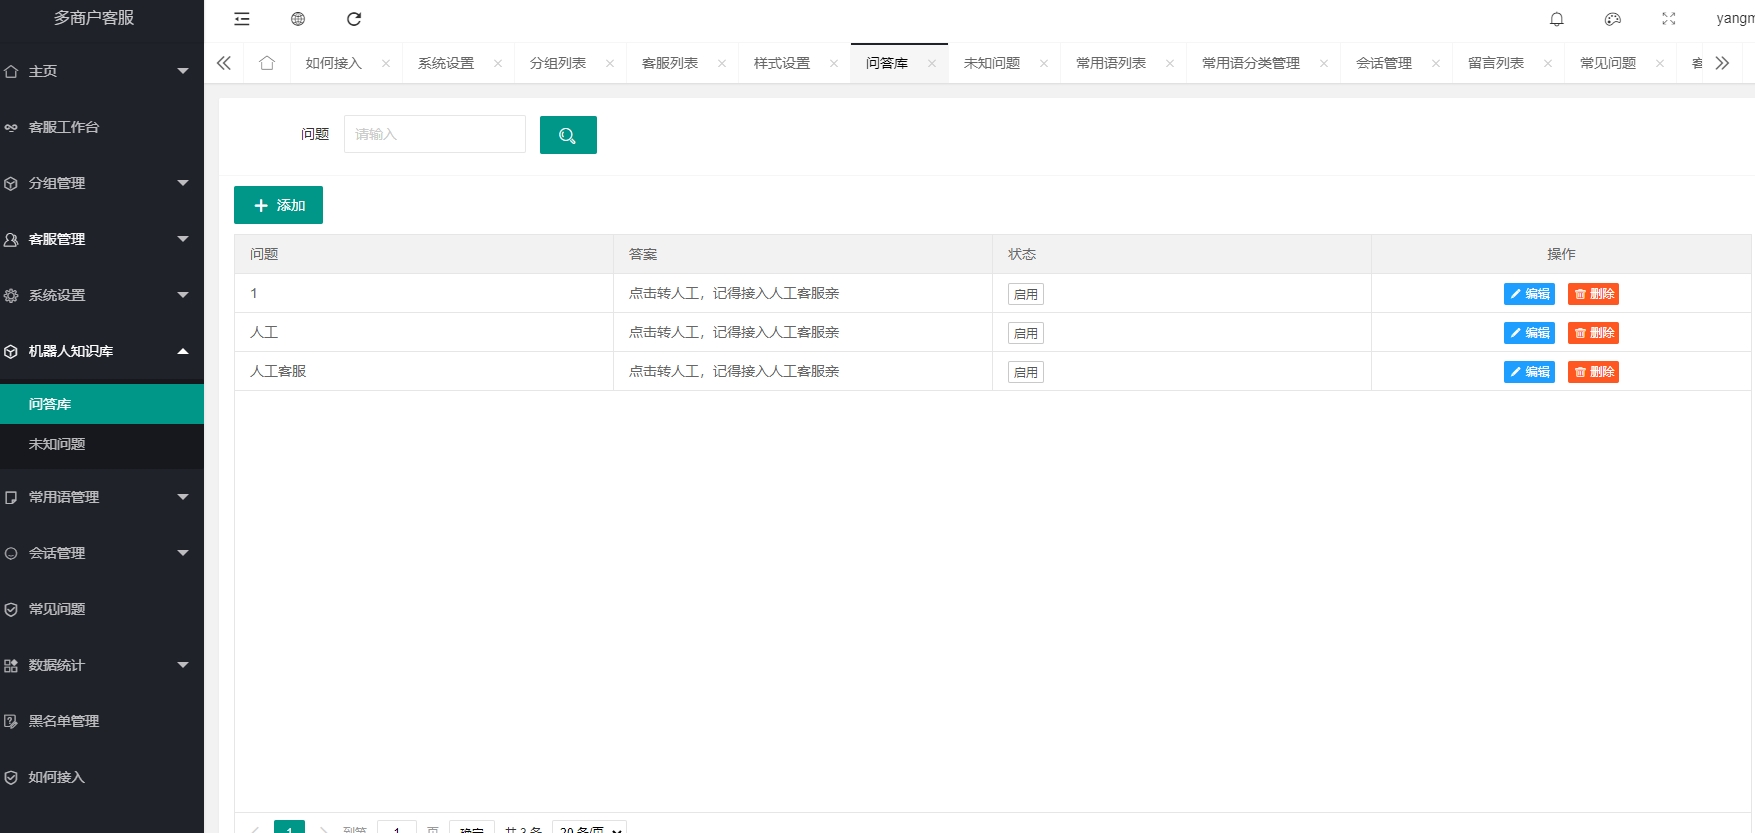The height and width of the screenshot is (833, 1755).
Task: Close the 系统设置 tab
Action: pyautogui.click(x=498, y=63)
